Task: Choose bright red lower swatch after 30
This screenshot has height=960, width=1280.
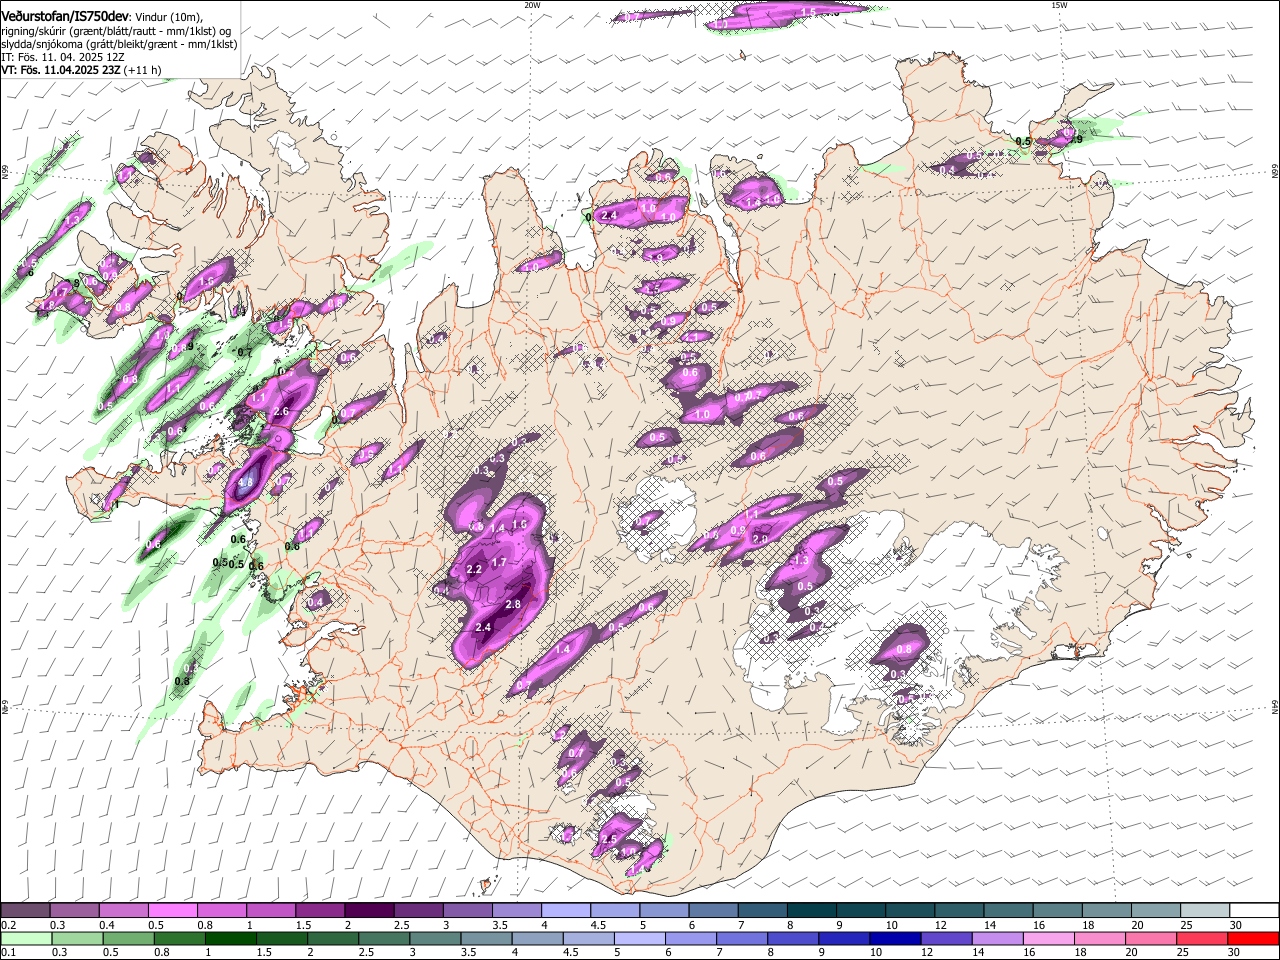Action: [x=1253, y=938]
